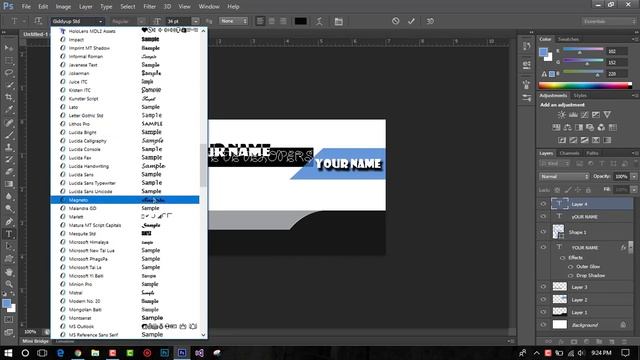Select the Hand tool in toolbox
This screenshot has height=360, width=640.
tap(9, 272)
